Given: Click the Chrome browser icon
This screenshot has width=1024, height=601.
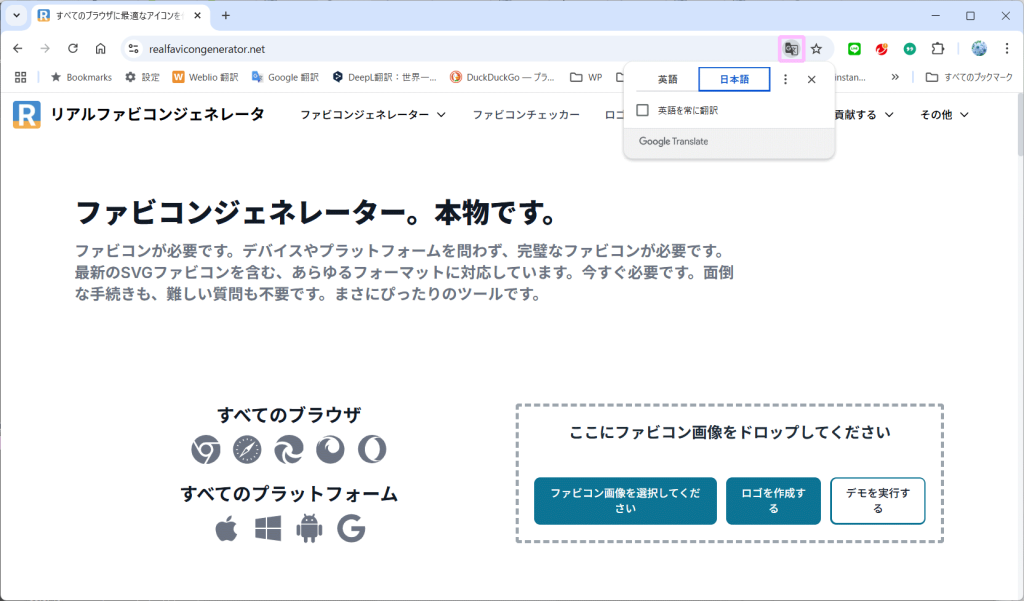Looking at the screenshot, I should tap(206, 449).
